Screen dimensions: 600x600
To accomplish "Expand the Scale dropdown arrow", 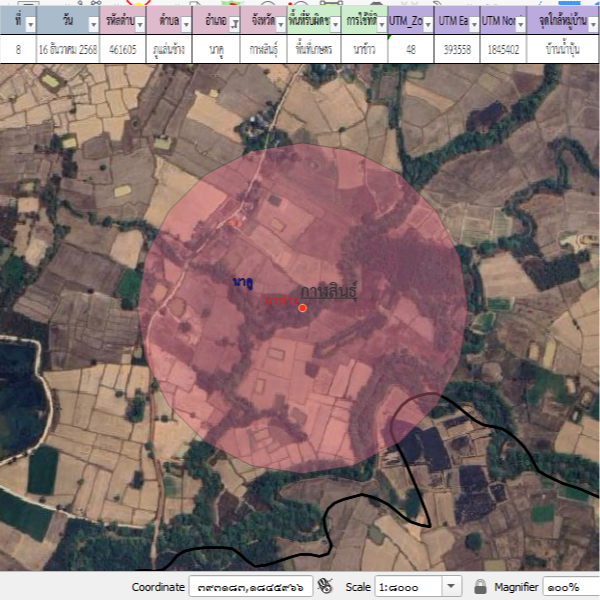I will coord(451,587).
